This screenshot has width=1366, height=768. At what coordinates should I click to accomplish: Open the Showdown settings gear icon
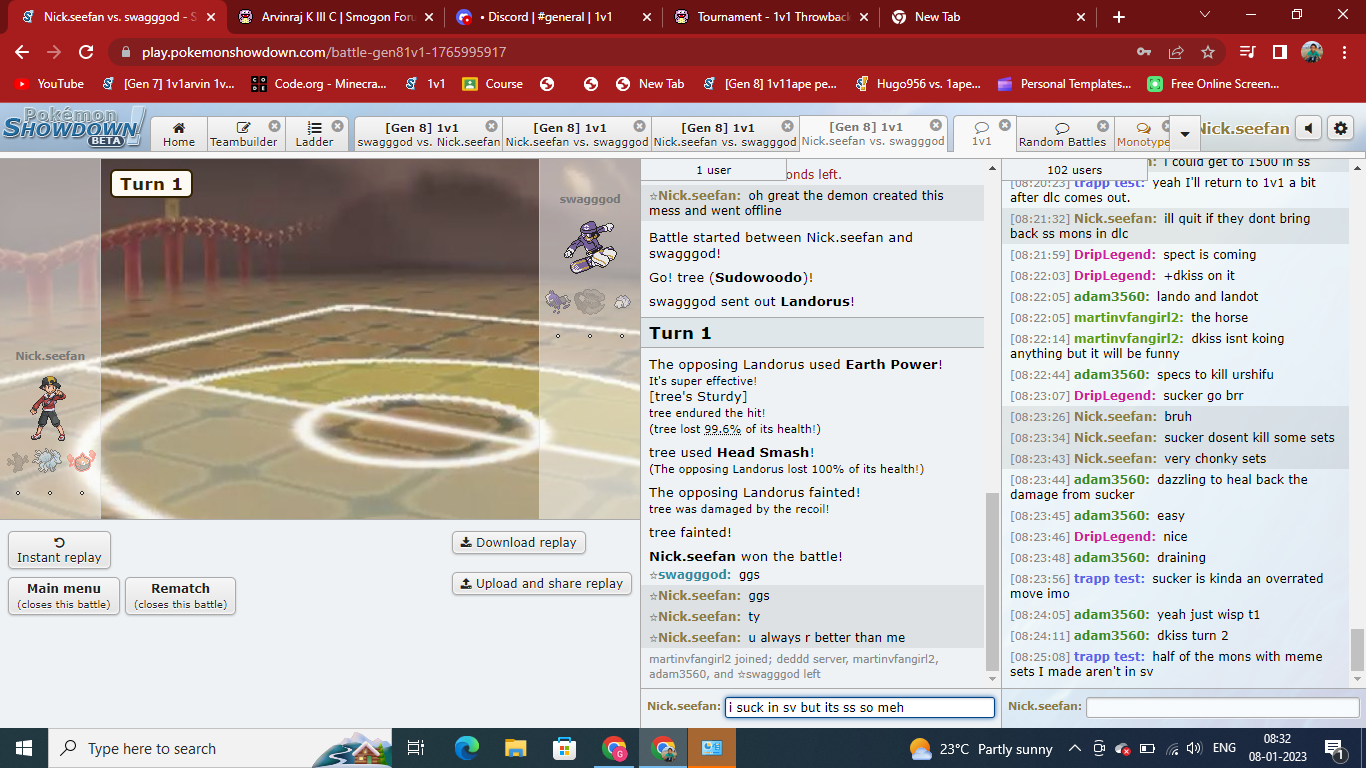point(1341,128)
